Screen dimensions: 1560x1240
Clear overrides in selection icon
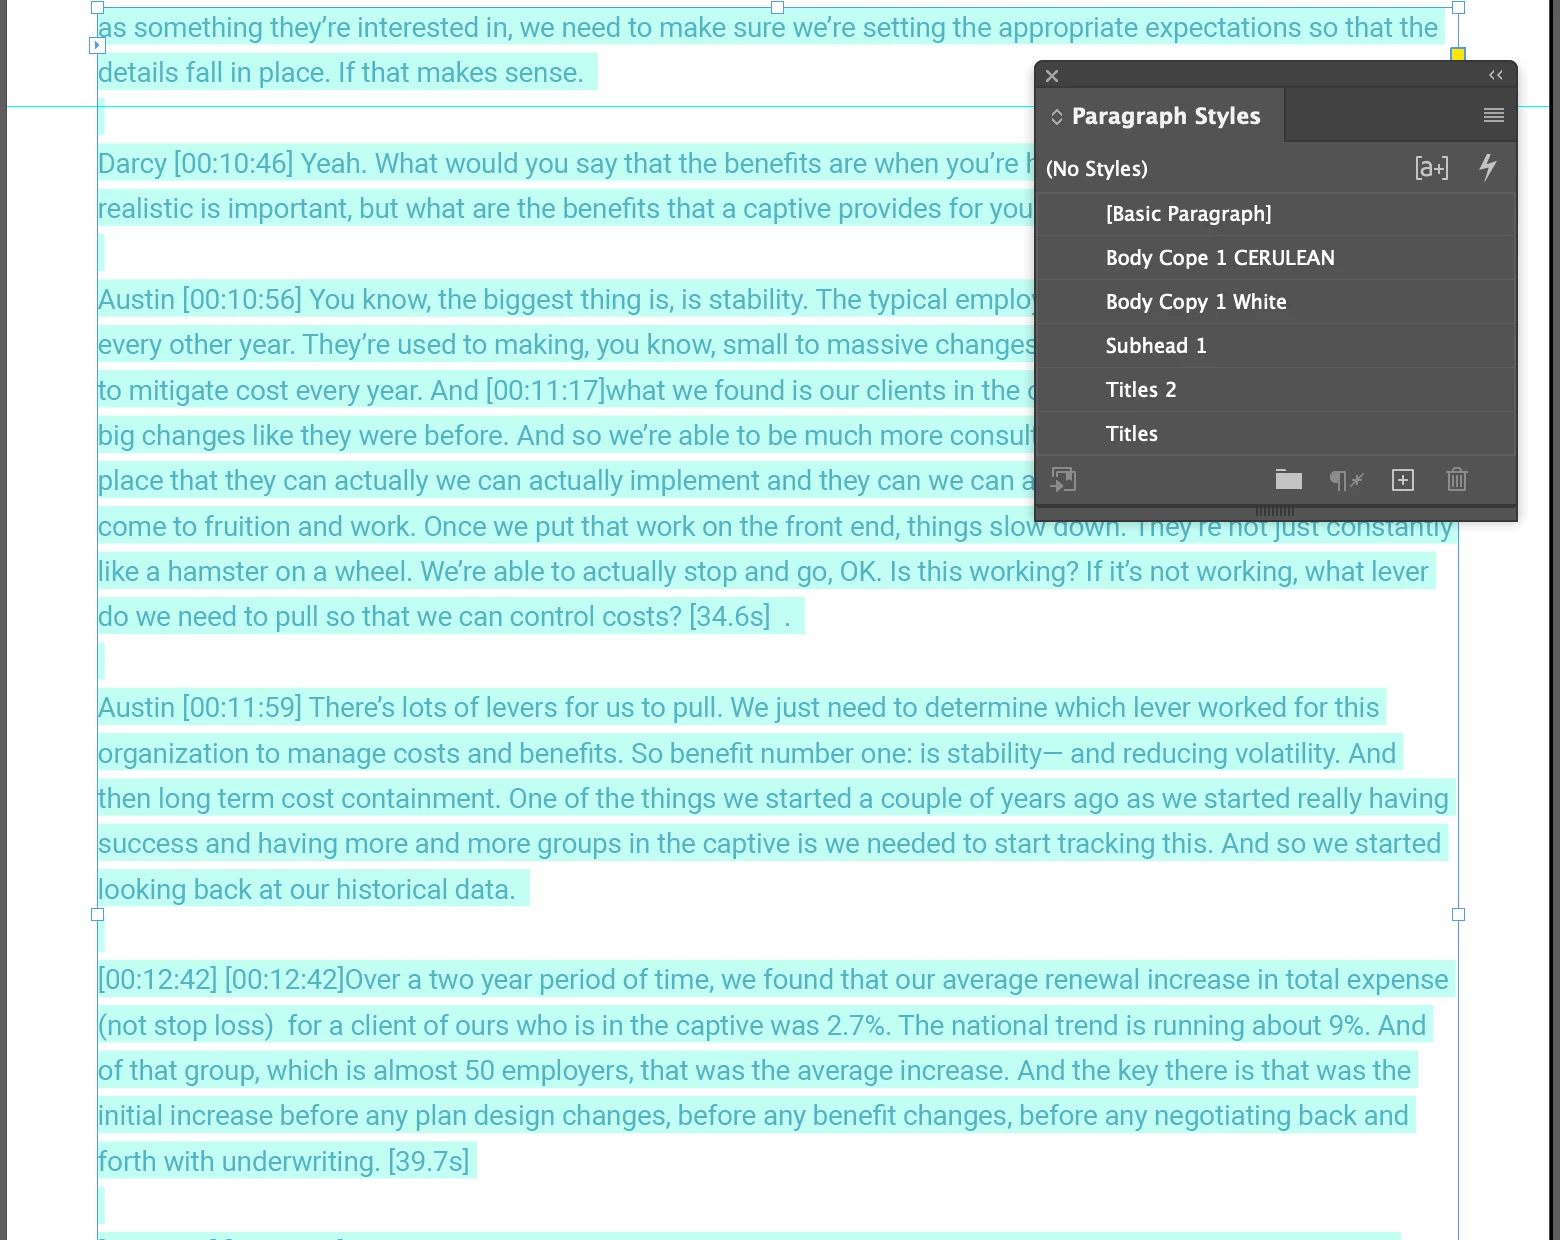1346,481
